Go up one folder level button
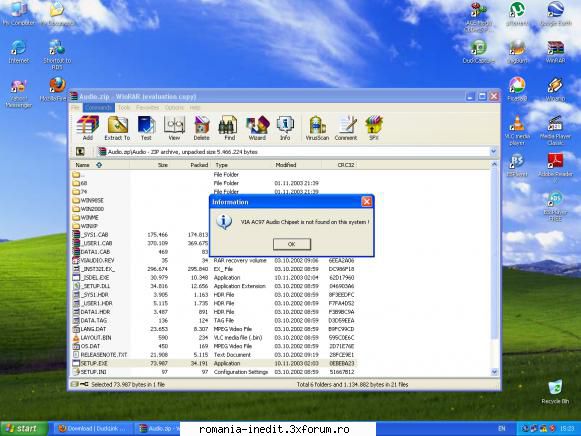This screenshot has height=436, width=581. pos(80,152)
